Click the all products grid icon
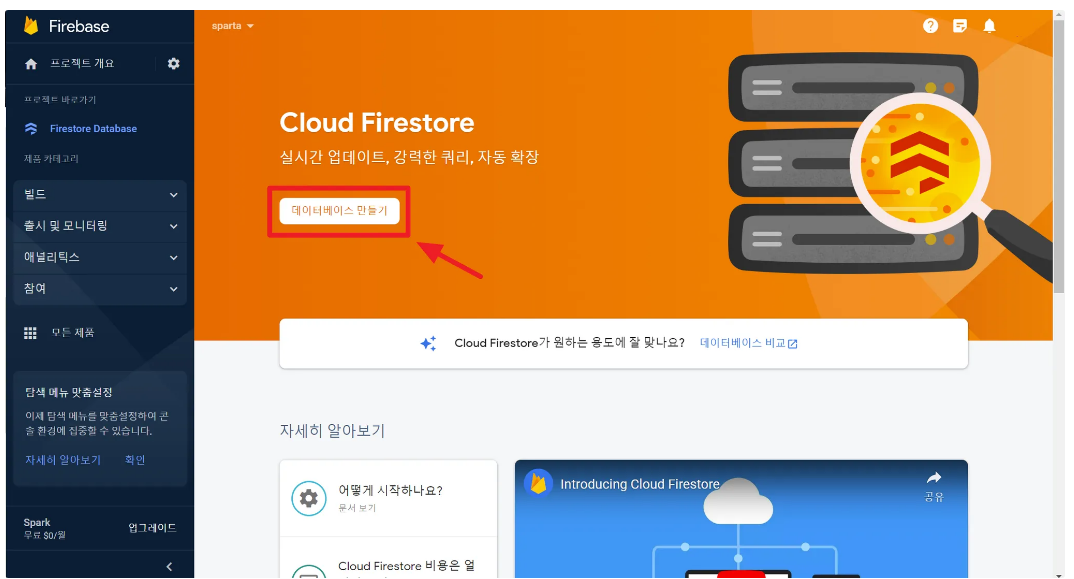 (x=30, y=333)
